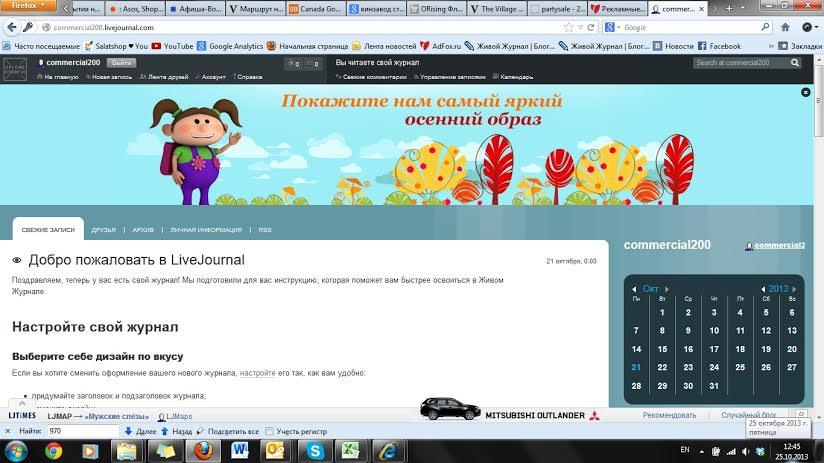Open Skype from the taskbar
The image size is (824, 463).
[315, 451]
